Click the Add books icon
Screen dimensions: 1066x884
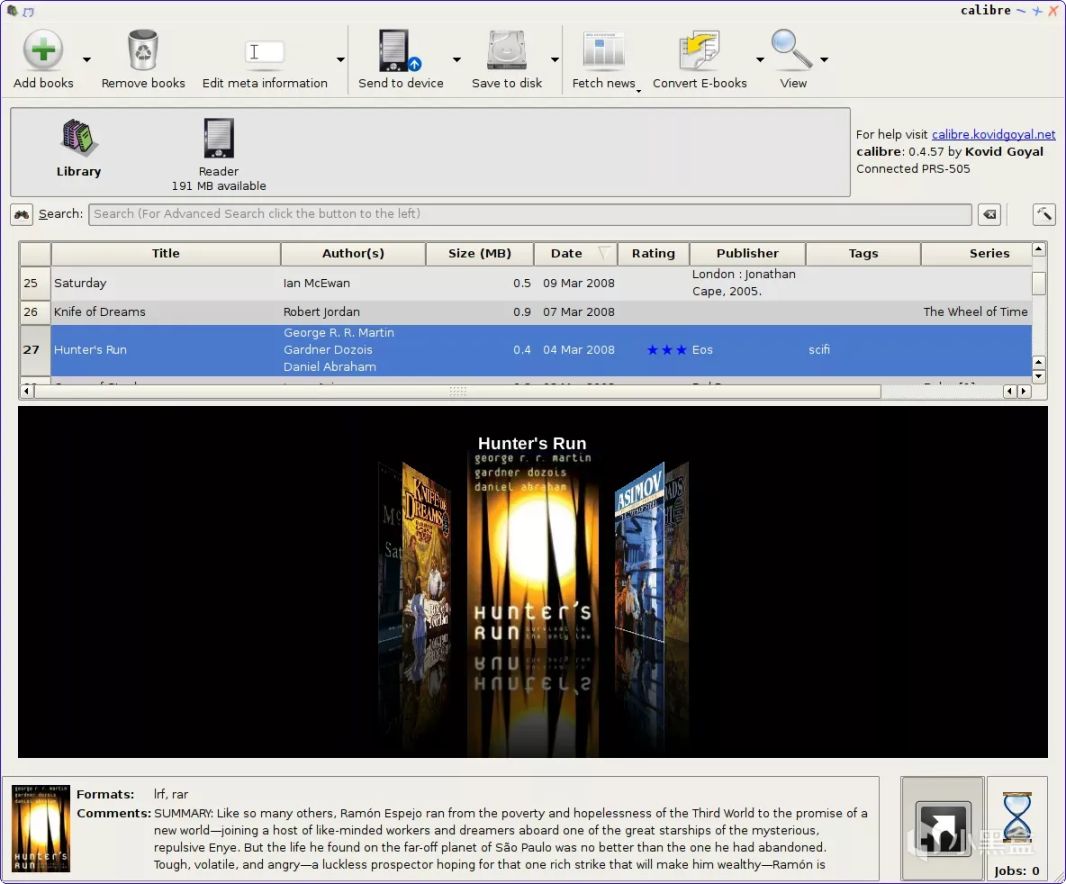pos(43,50)
